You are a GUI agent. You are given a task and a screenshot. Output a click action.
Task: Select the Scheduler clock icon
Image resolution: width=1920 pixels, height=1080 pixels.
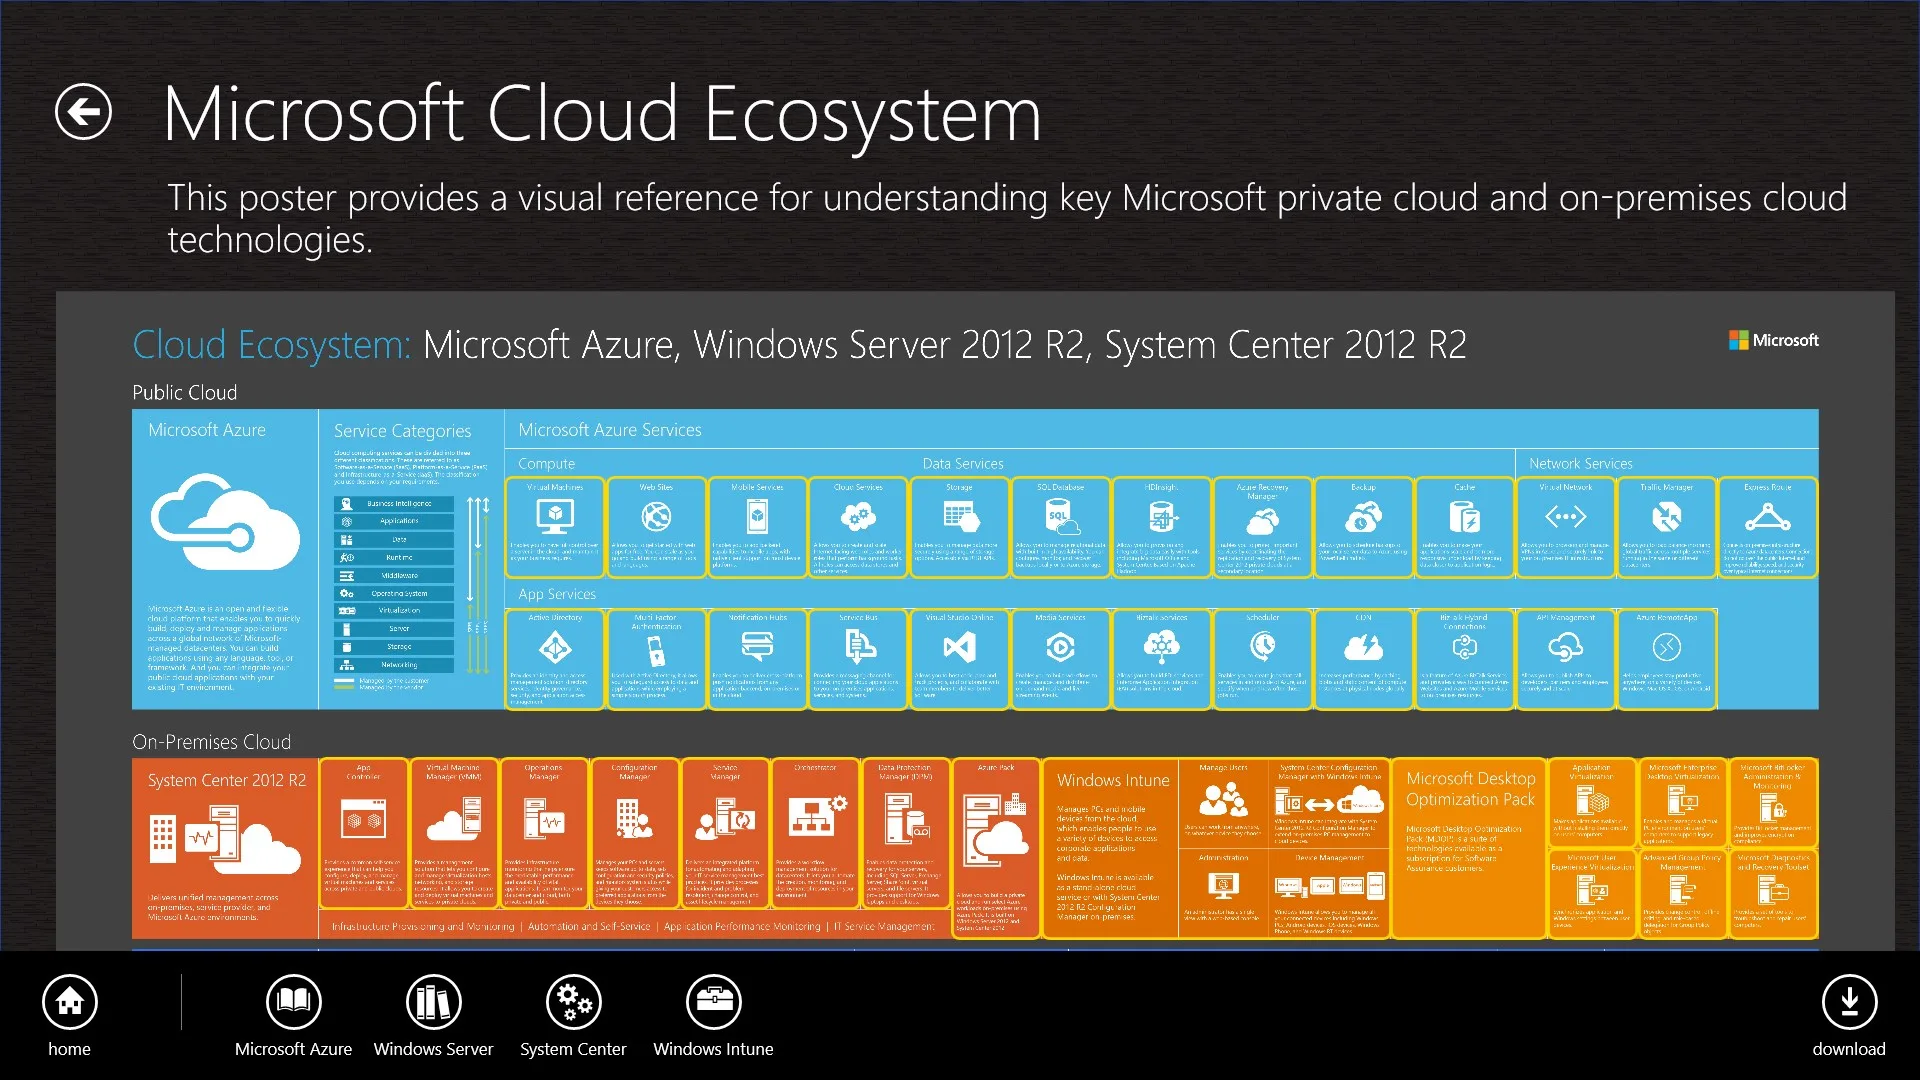click(x=1263, y=648)
